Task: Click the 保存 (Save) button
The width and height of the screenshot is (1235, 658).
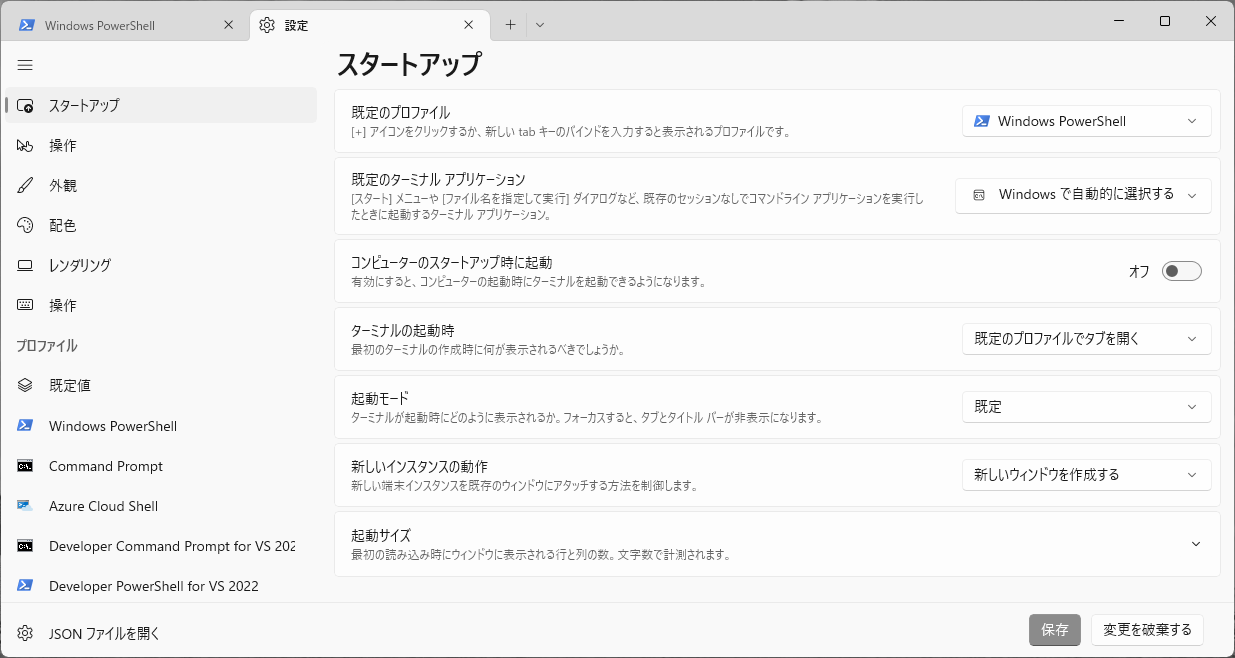Action: pos(1054,629)
